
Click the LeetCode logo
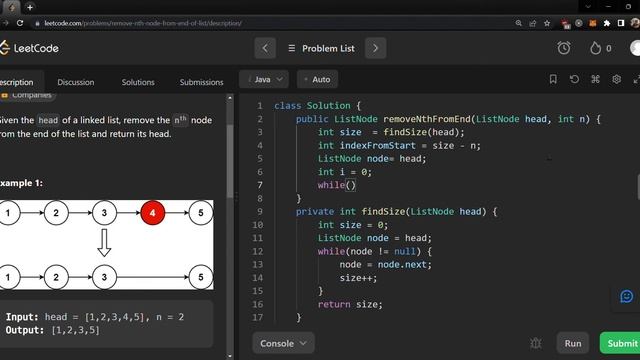click(x=29, y=48)
